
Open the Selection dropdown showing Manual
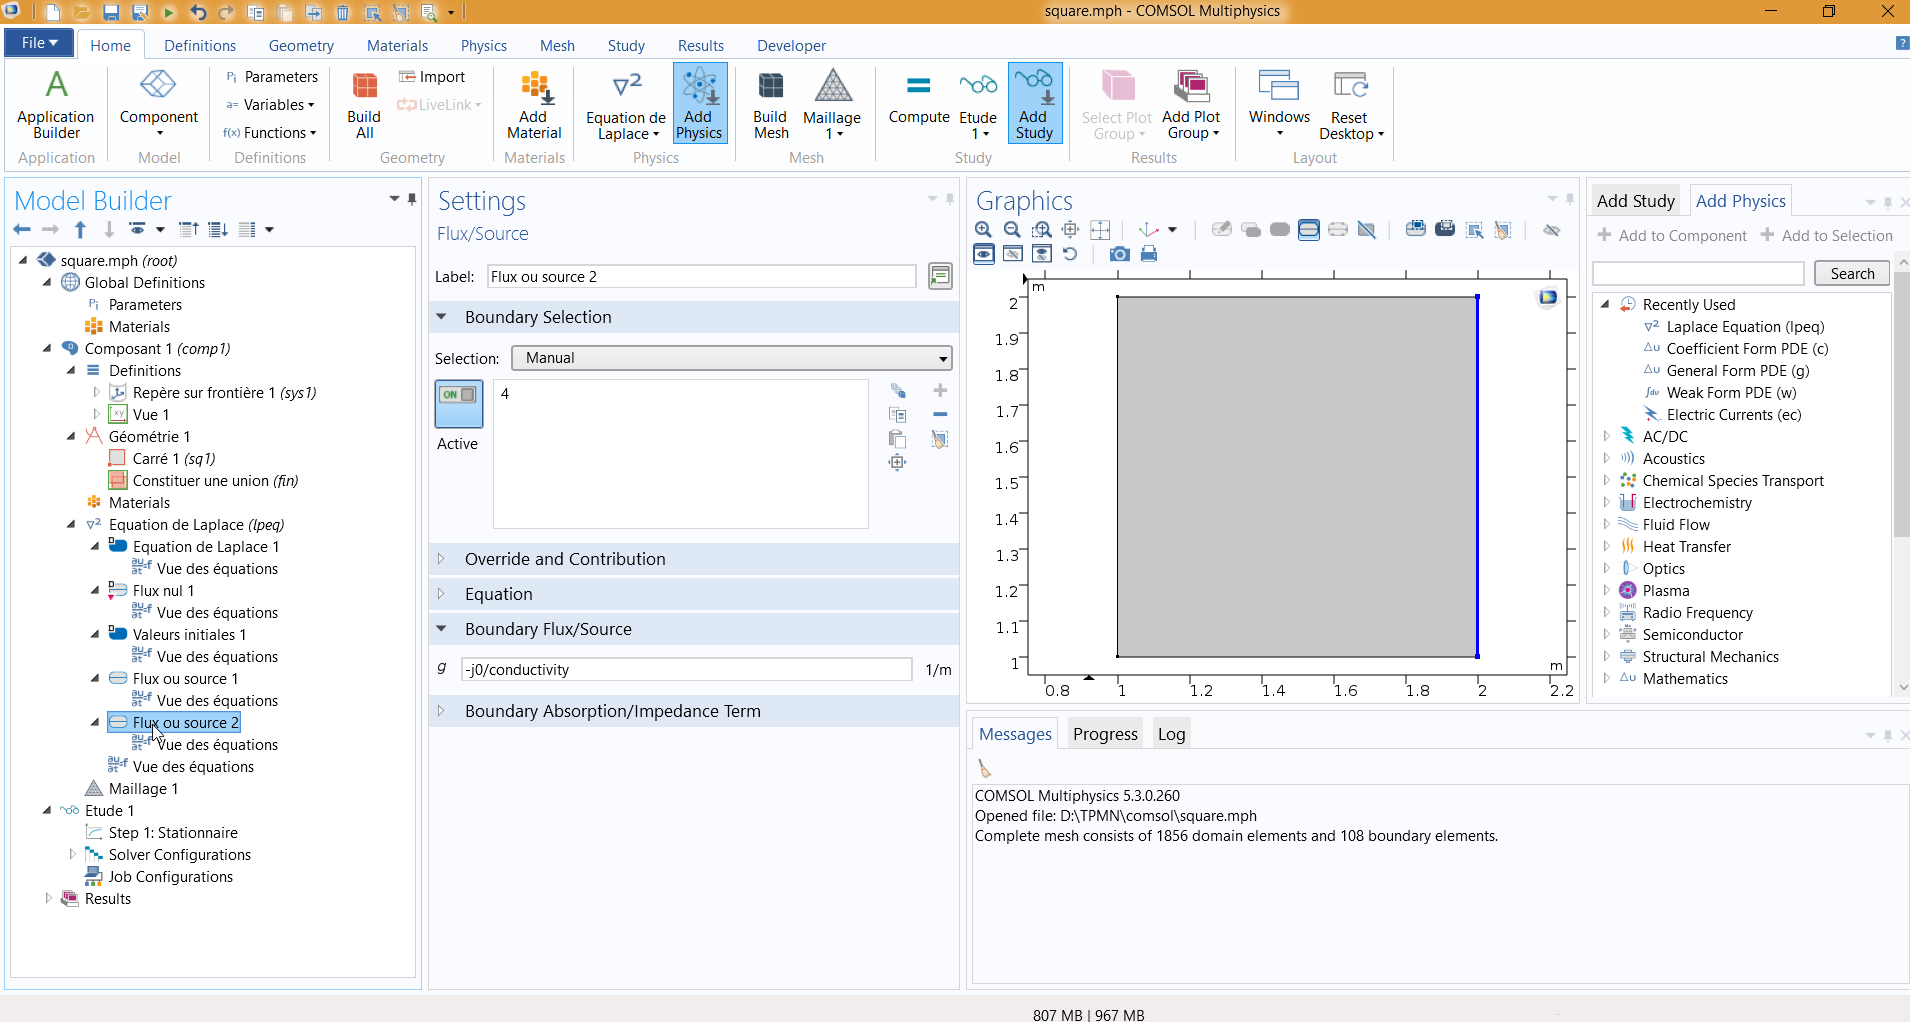coord(731,358)
